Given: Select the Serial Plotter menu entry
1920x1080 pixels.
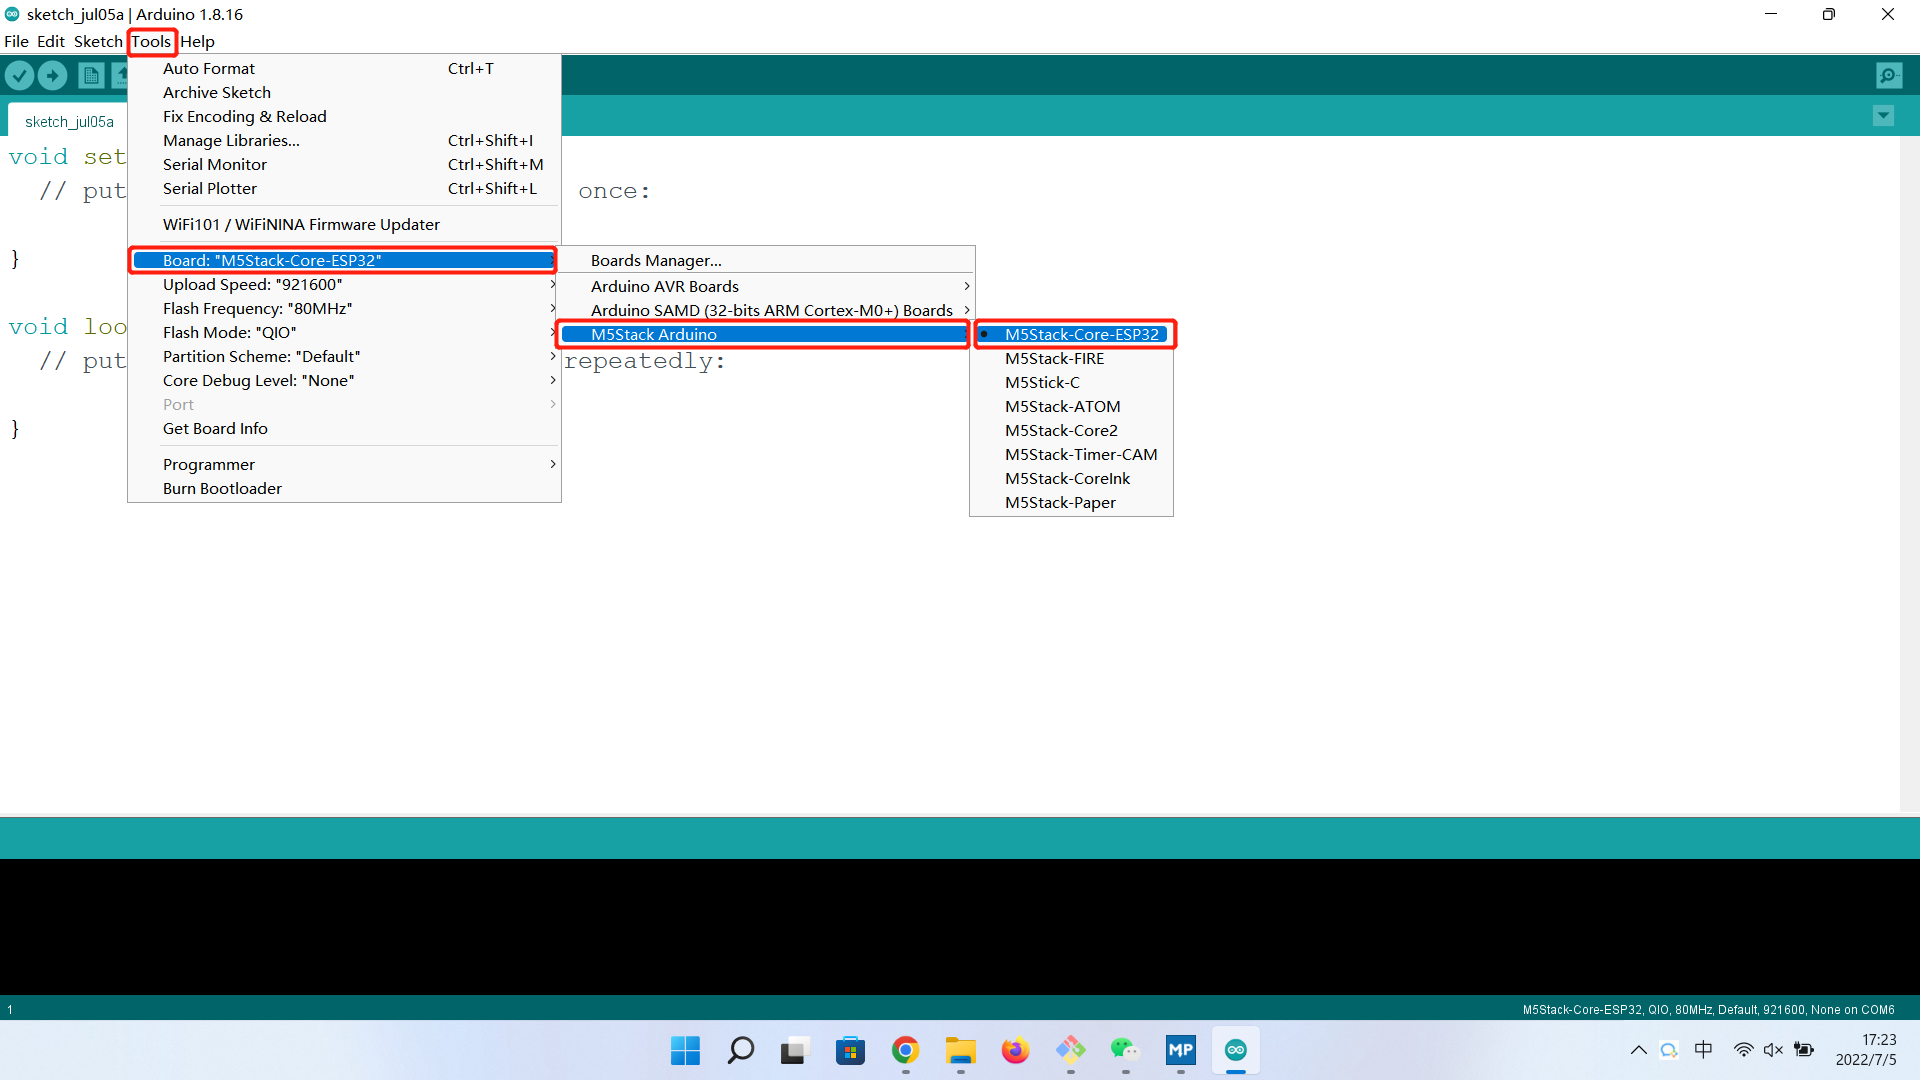Looking at the screenshot, I should pos(210,188).
